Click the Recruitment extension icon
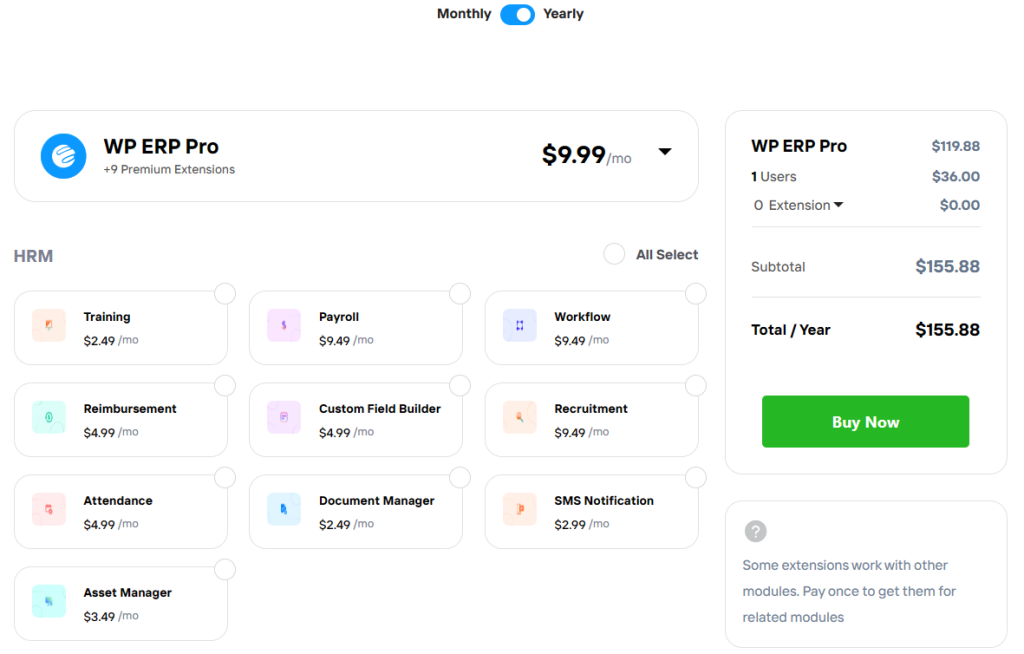The height and width of the screenshot is (654, 1024). [520, 417]
